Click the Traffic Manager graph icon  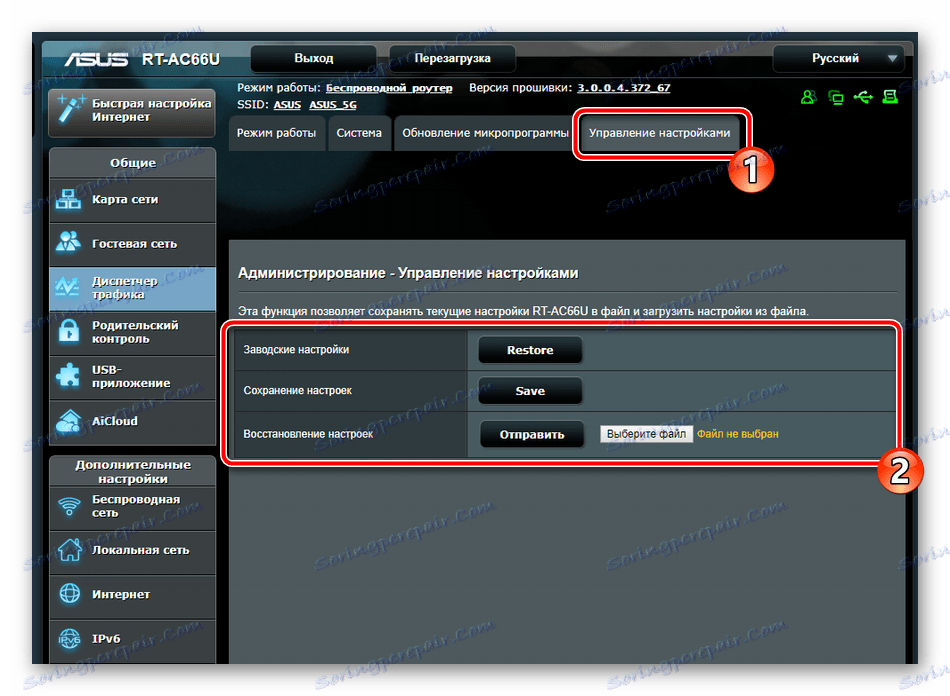point(67,287)
